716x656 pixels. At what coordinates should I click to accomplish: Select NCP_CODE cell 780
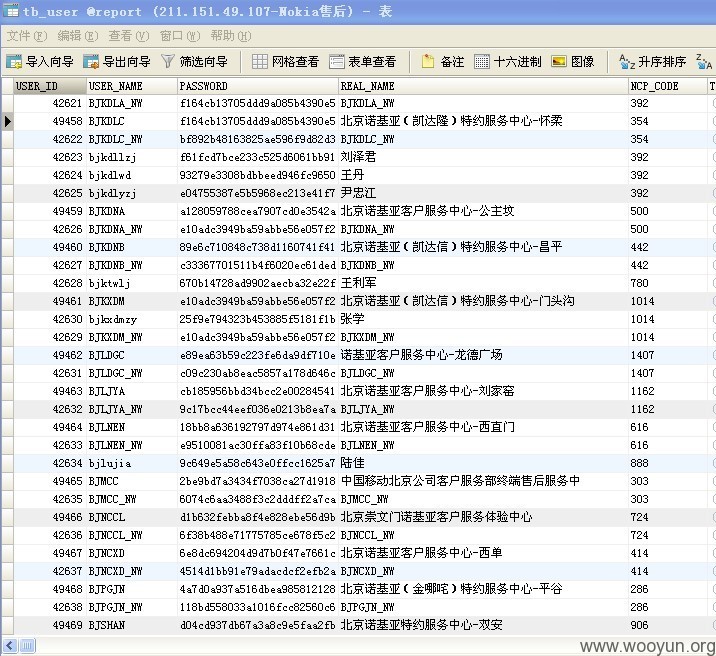[667, 283]
